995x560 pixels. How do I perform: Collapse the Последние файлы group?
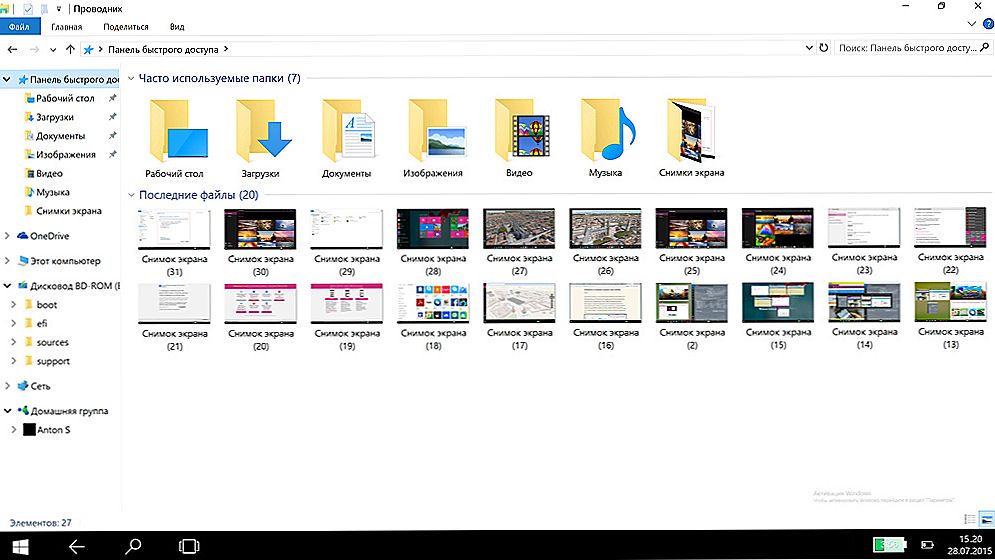(131, 195)
